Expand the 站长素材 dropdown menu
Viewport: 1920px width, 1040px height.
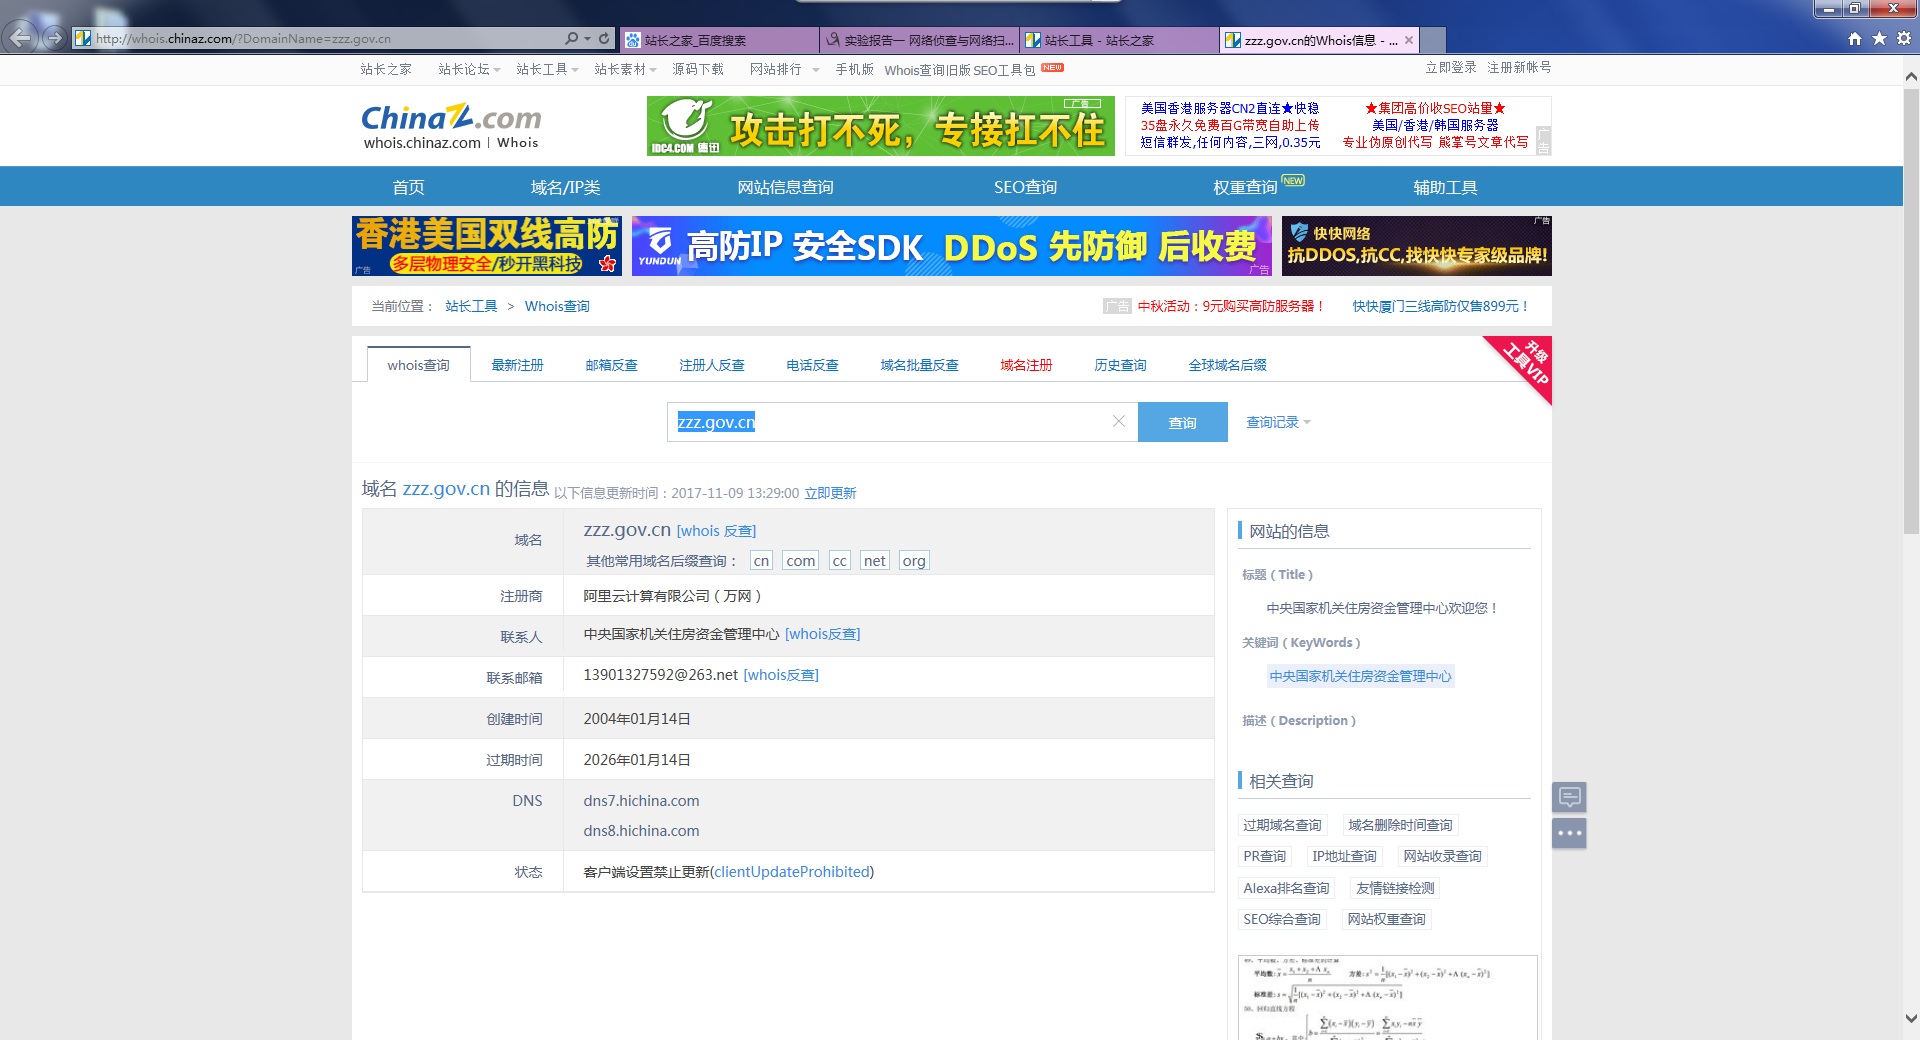625,69
